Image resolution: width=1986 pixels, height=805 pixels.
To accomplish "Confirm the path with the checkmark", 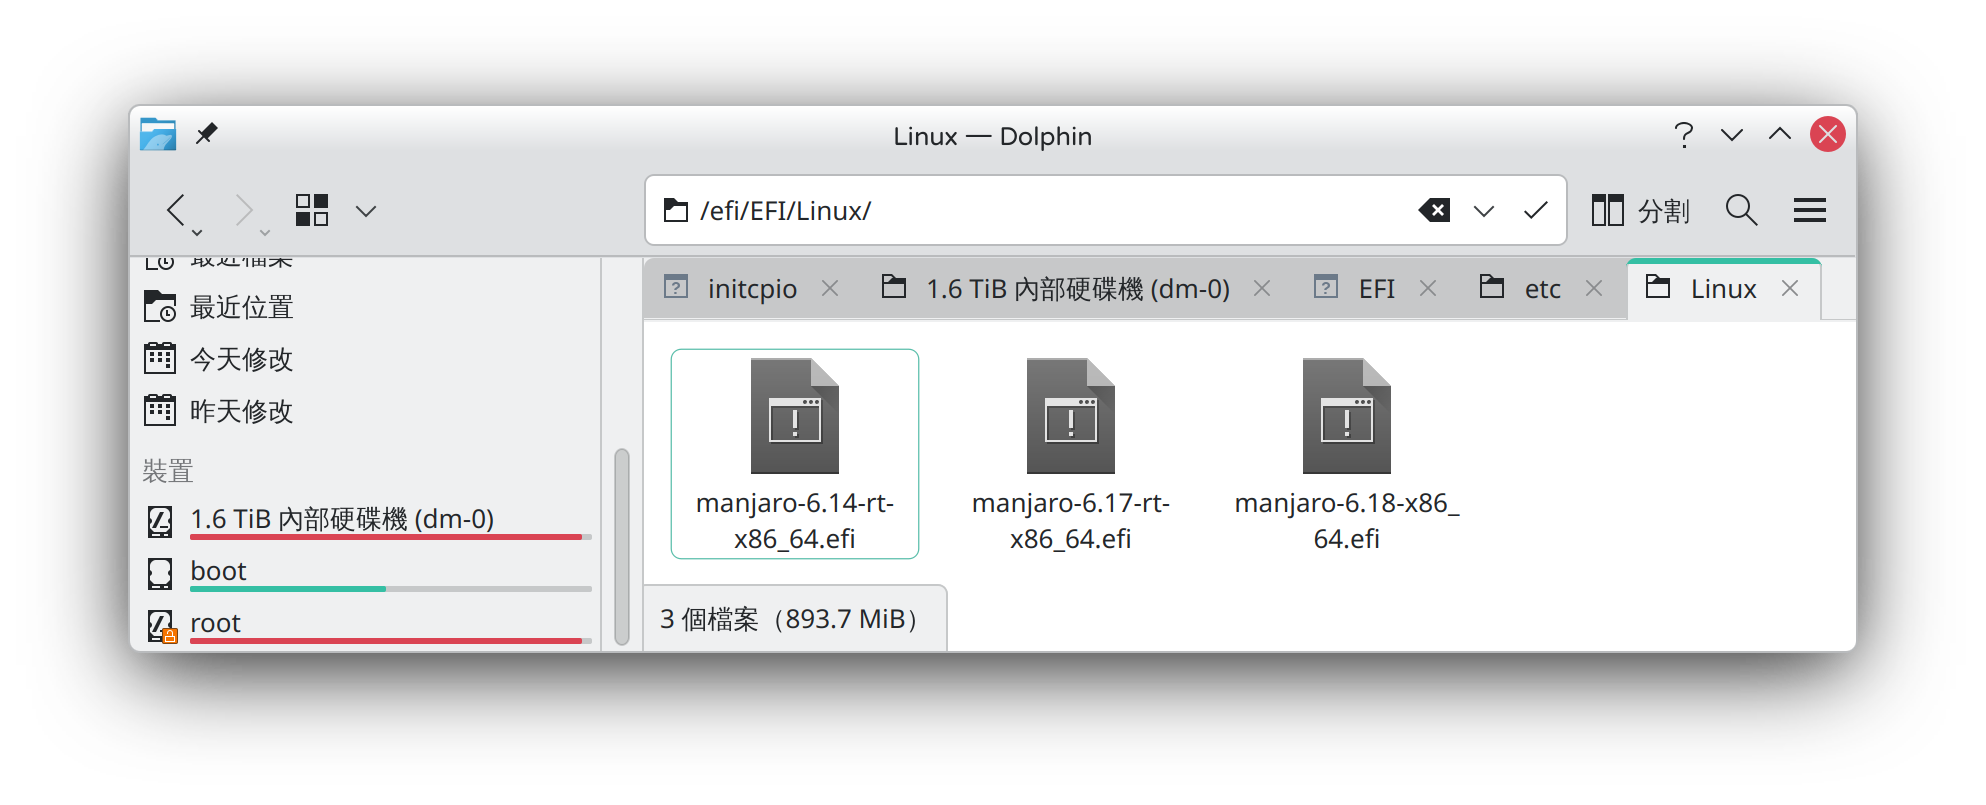I will [x=1535, y=211].
